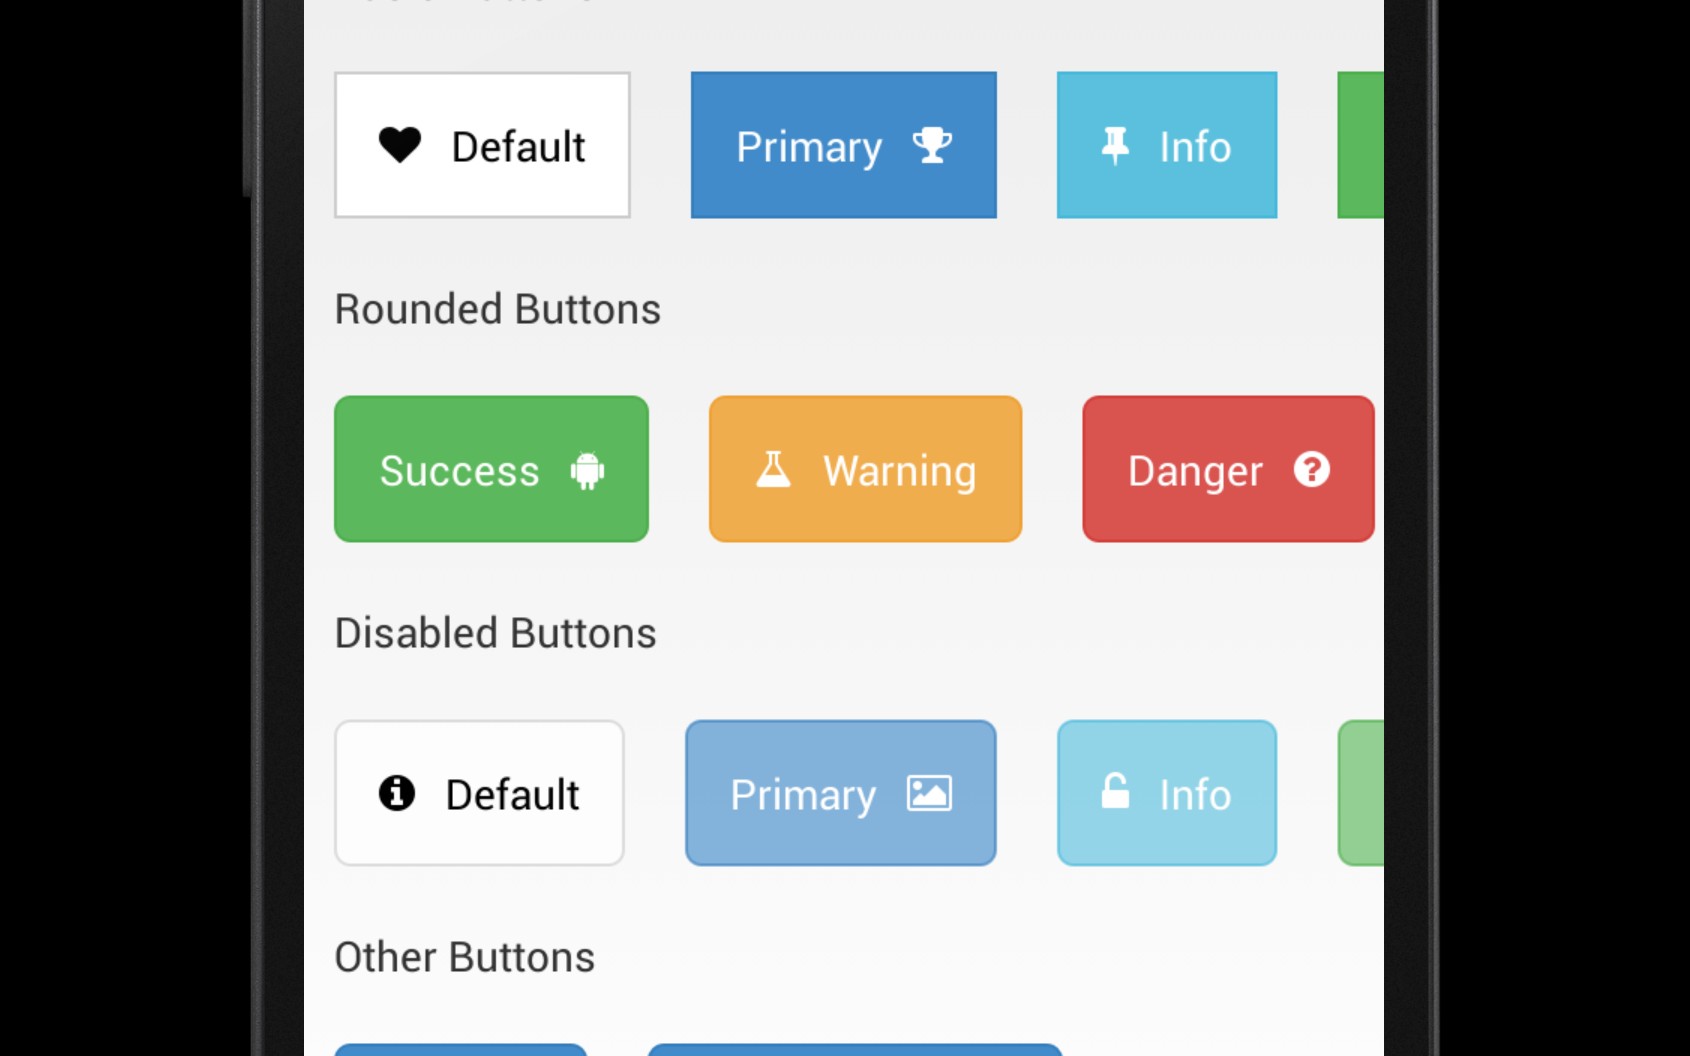This screenshot has height=1056, width=1690.
Task: Click the narrow blue button under Other Buttons
Action: (460, 1049)
